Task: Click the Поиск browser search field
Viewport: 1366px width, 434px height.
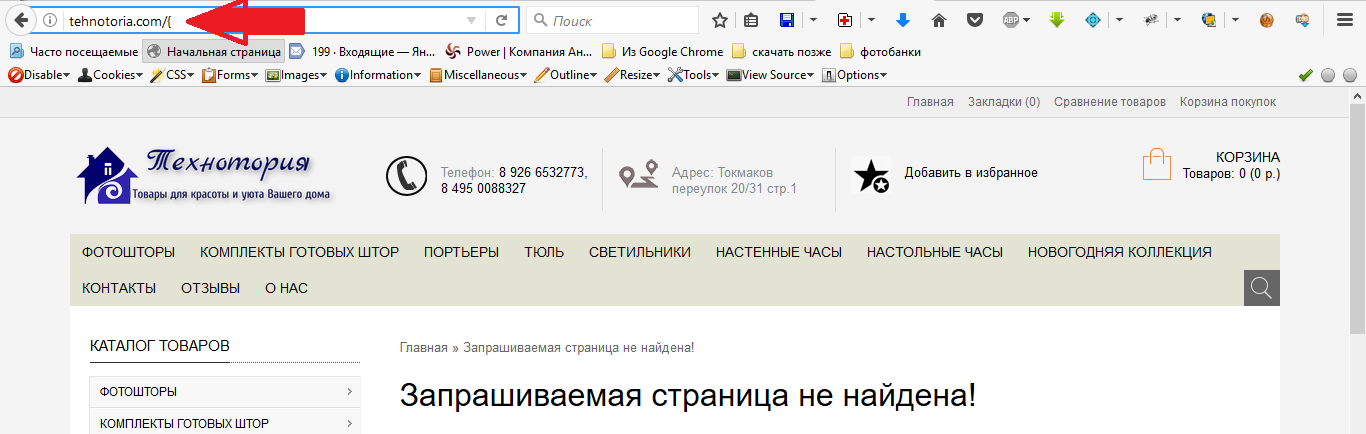Action: click(612, 20)
